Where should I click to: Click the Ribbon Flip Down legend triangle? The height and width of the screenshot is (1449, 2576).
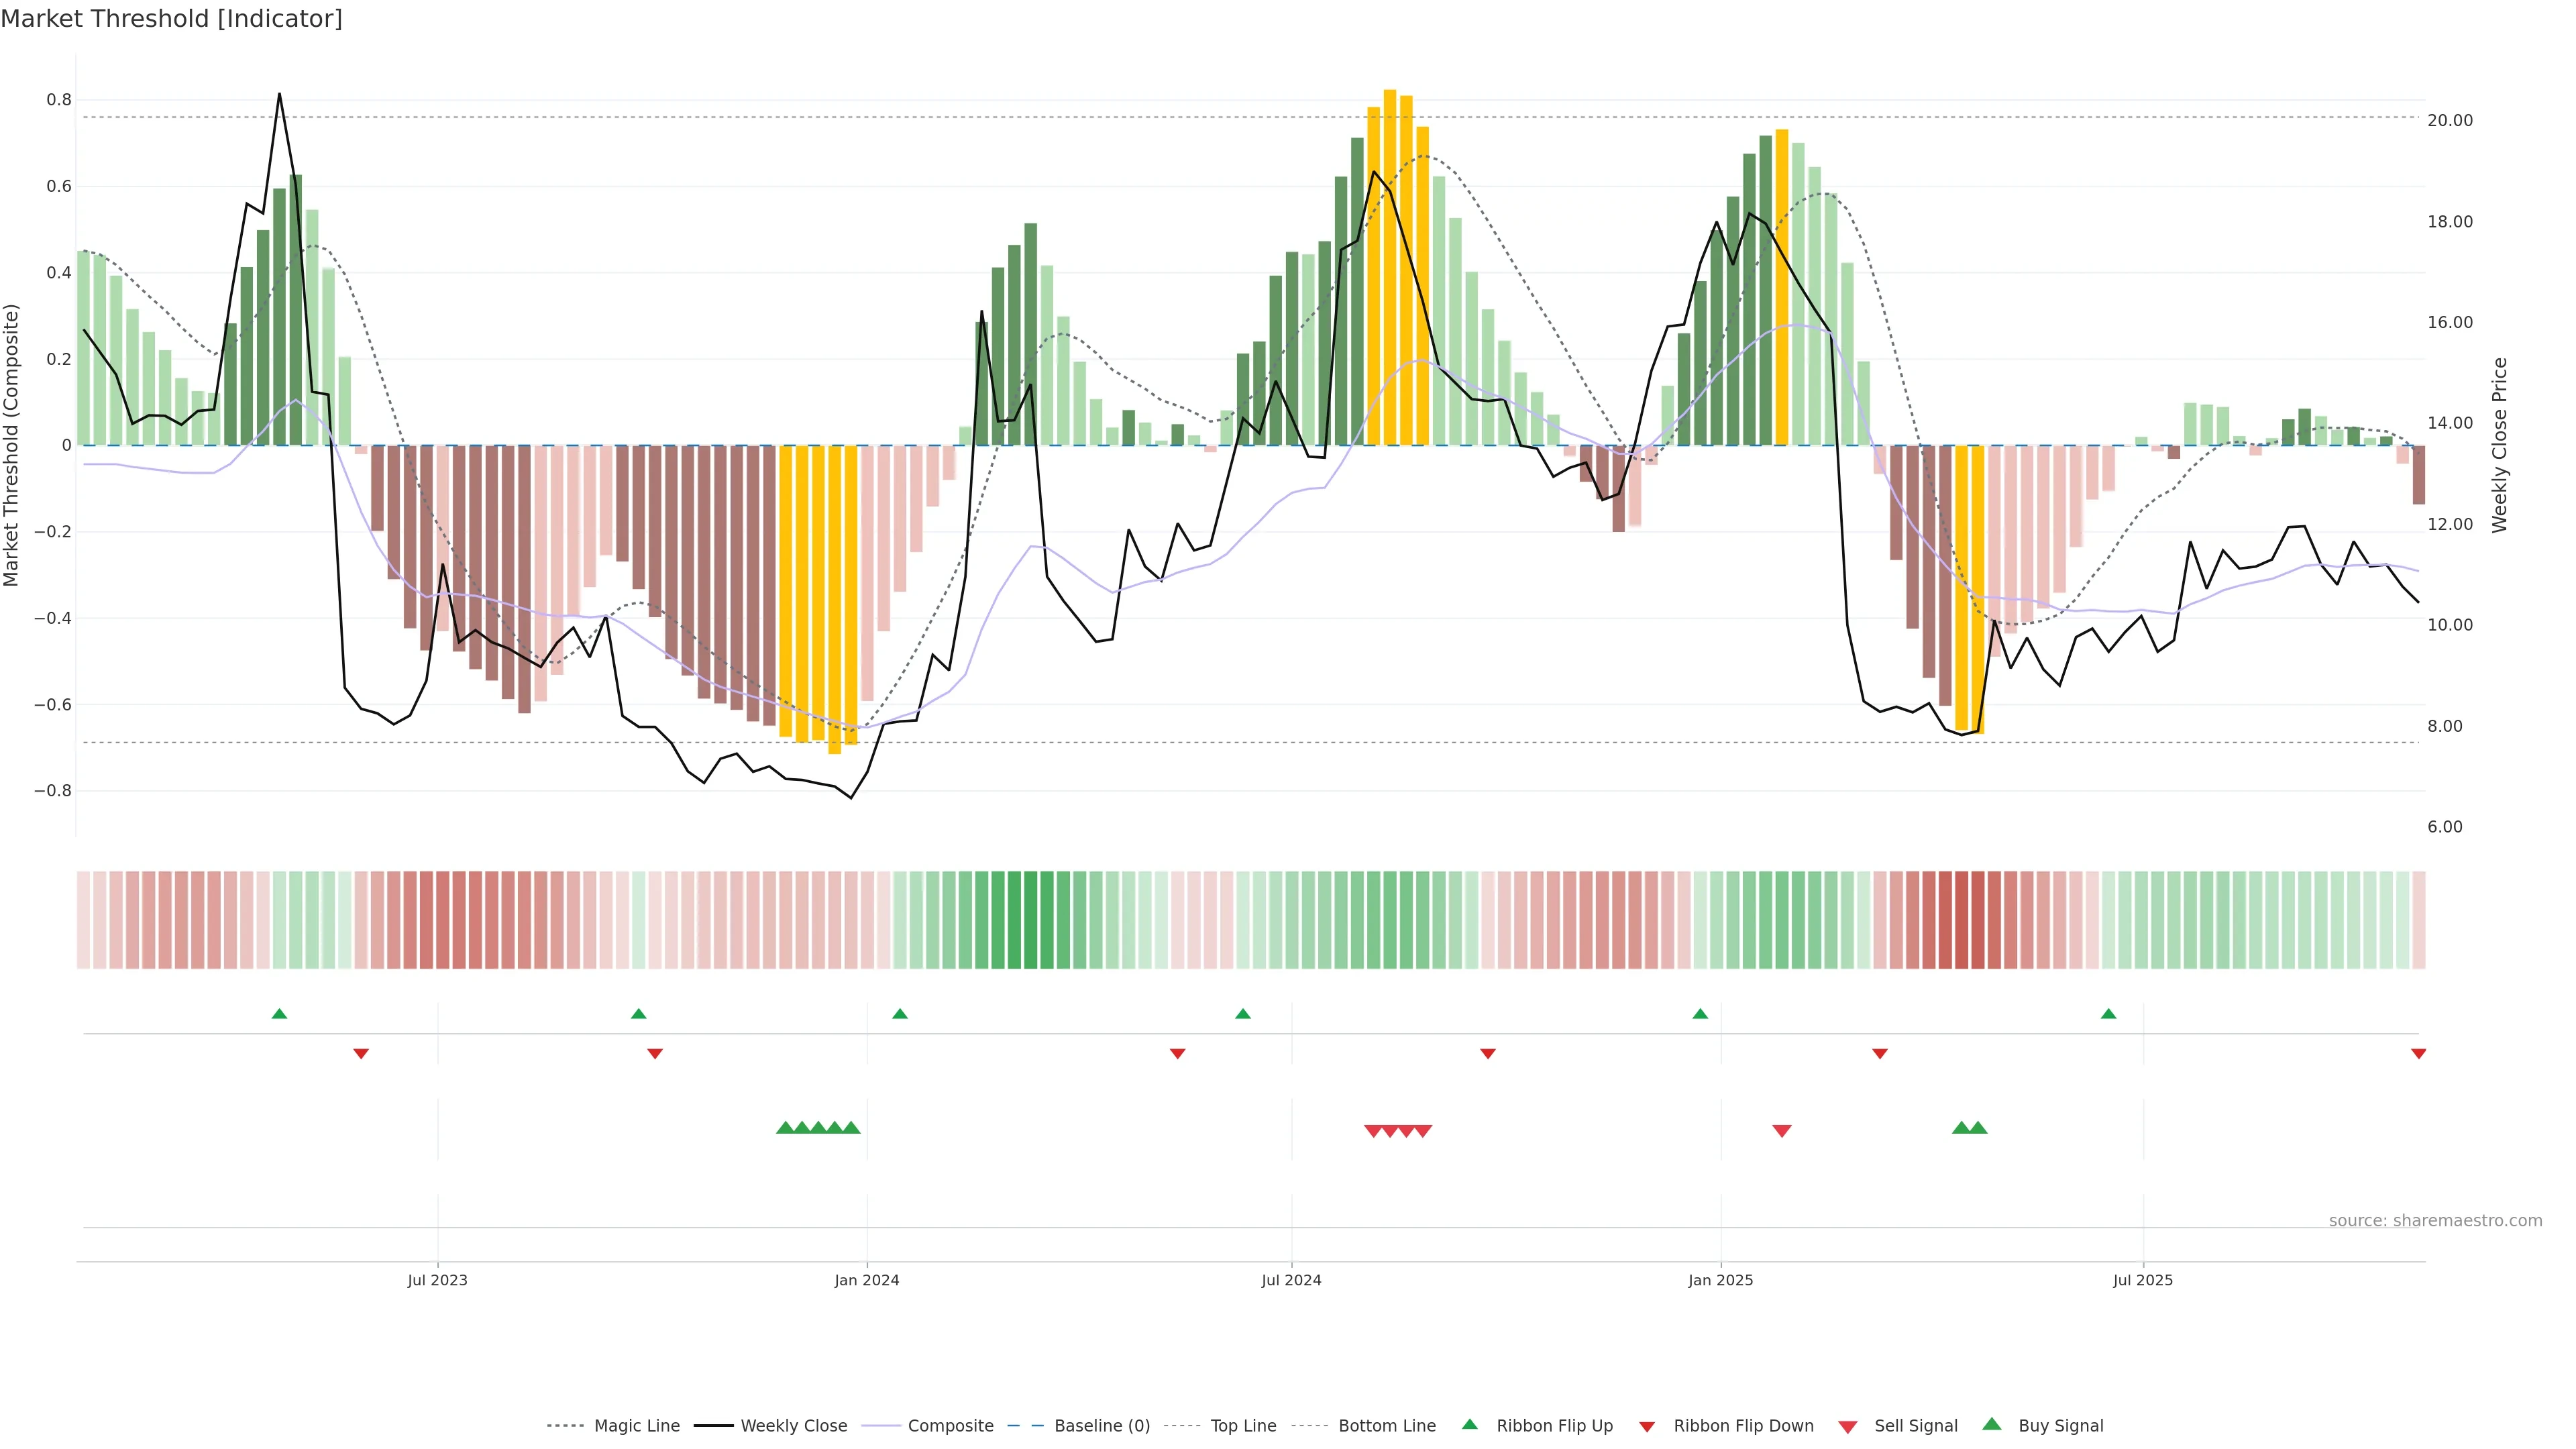tap(1647, 1427)
